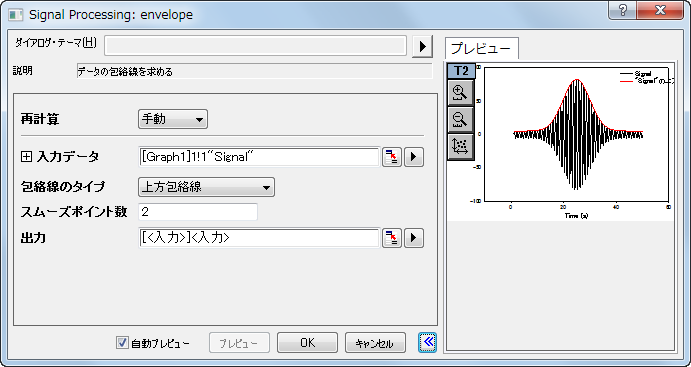Image resolution: width=691 pixels, height=367 pixels.
Task: Click the スムーズポイント数 field showing 2
Action: click(x=198, y=212)
